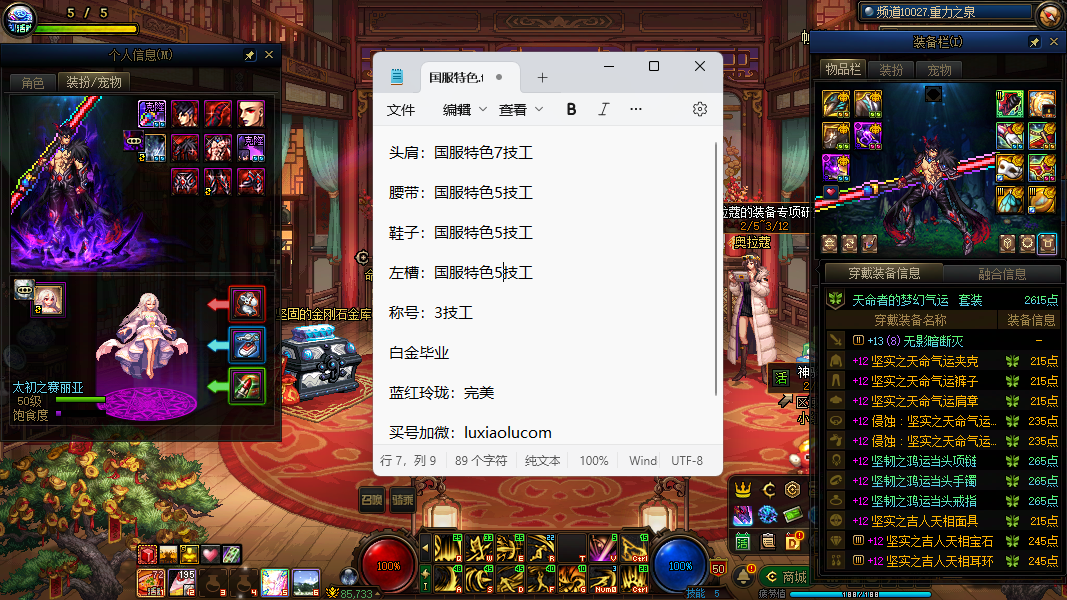Click the heart icon in equipment panel
The height and width of the screenshot is (600, 1067).
coord(830,191)
